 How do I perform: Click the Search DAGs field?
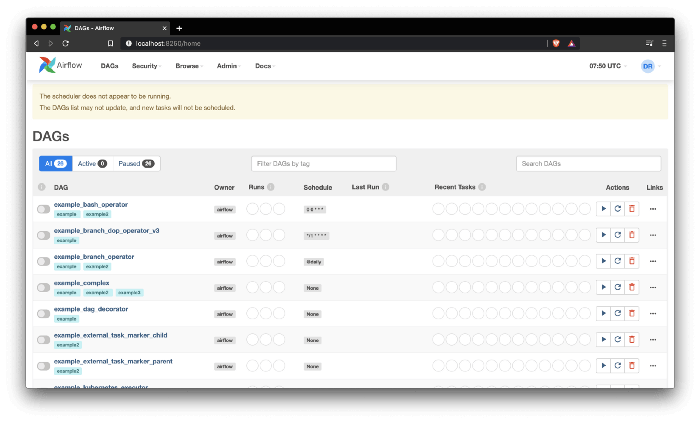coord(588,163)
